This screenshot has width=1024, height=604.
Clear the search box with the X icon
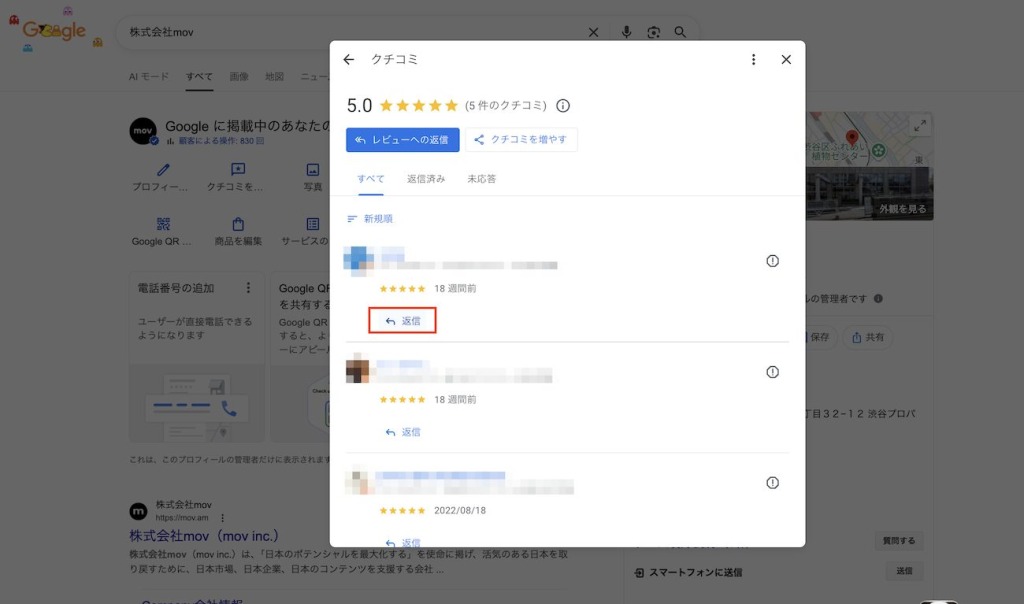tap(593, 32)
